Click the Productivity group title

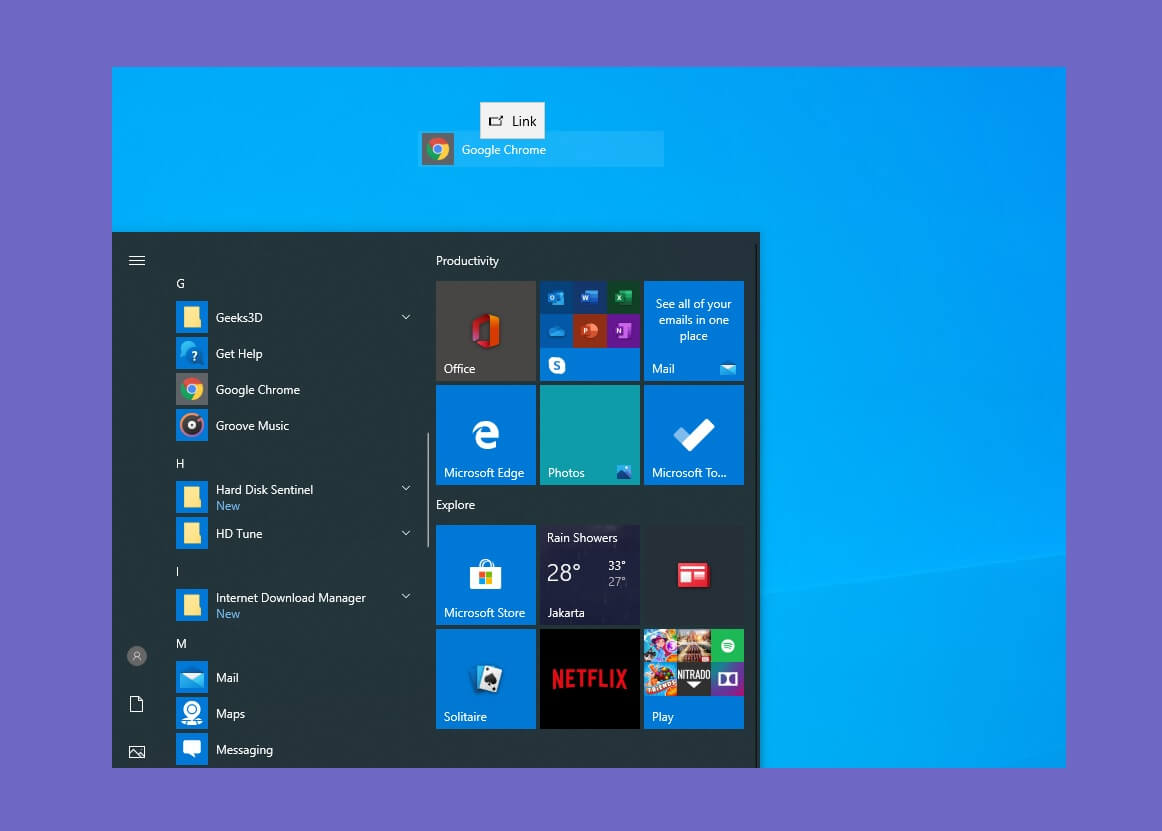click(x=467, y=261)
